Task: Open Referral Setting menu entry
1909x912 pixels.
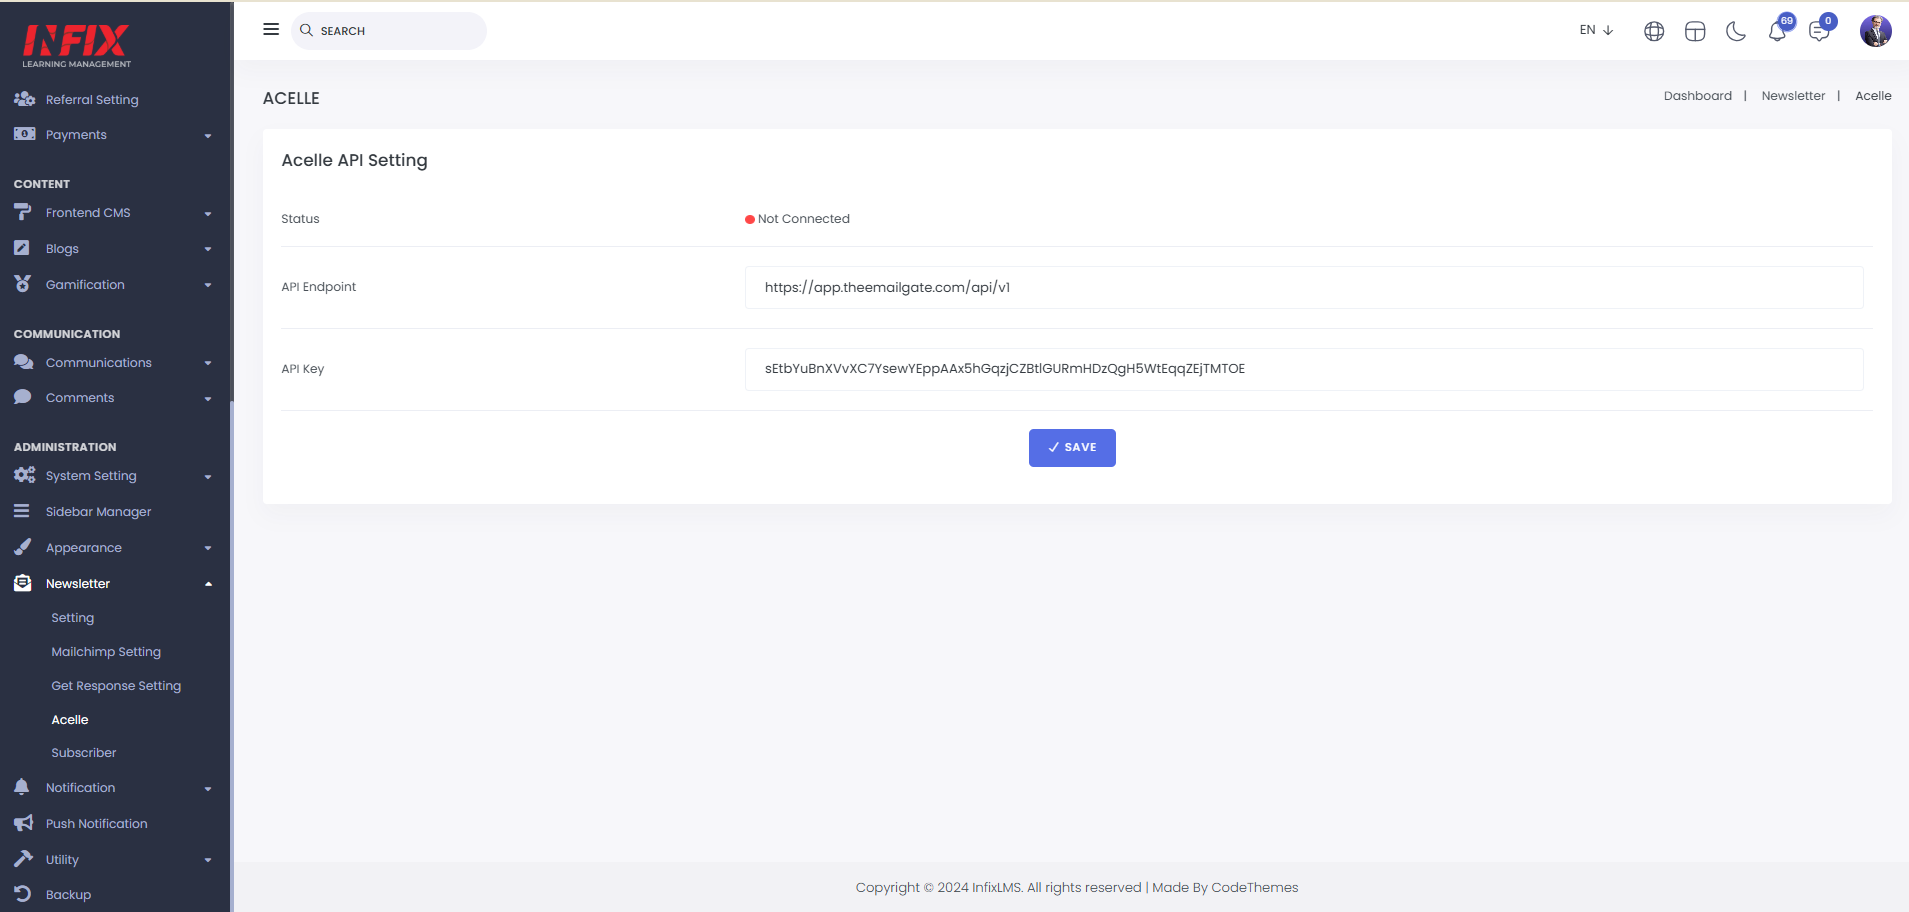Action: coord(92,100)
